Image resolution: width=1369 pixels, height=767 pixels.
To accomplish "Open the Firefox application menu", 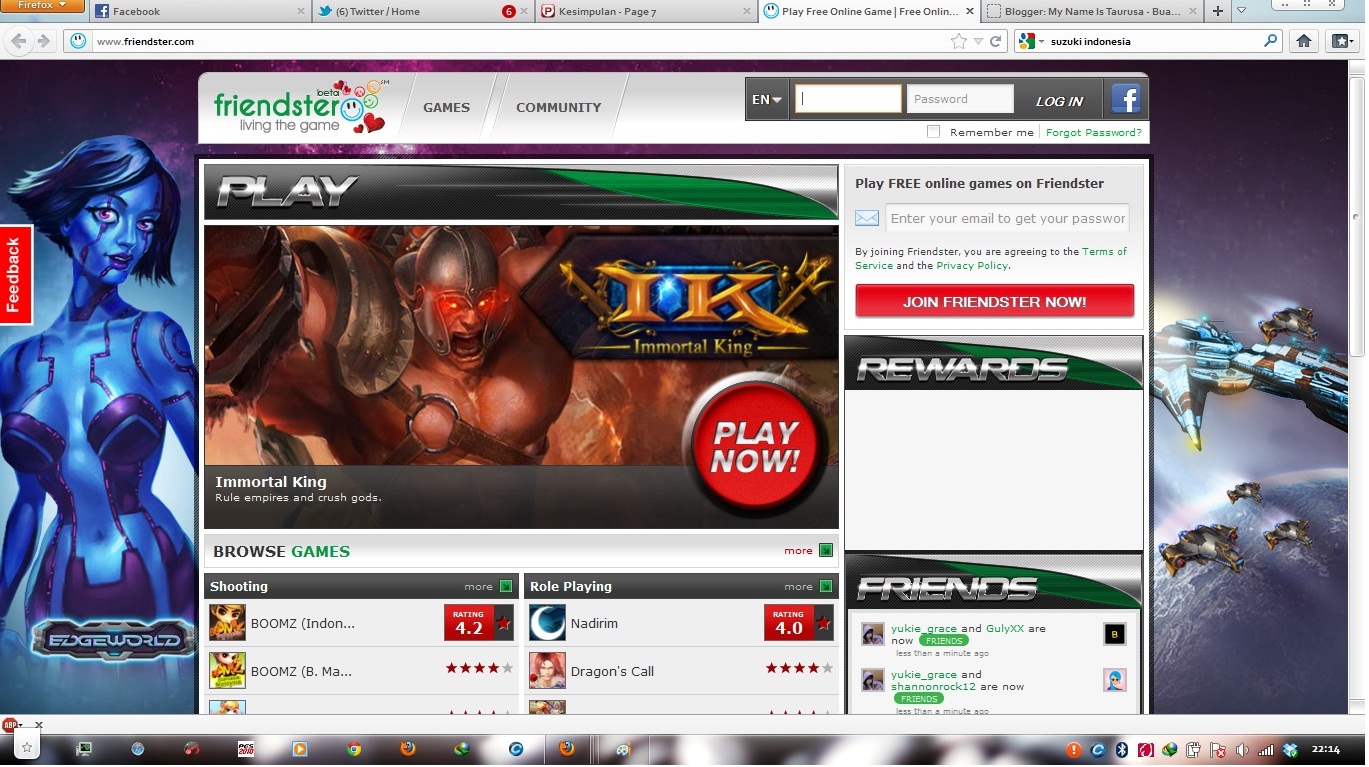I will [x=42, y=6].
